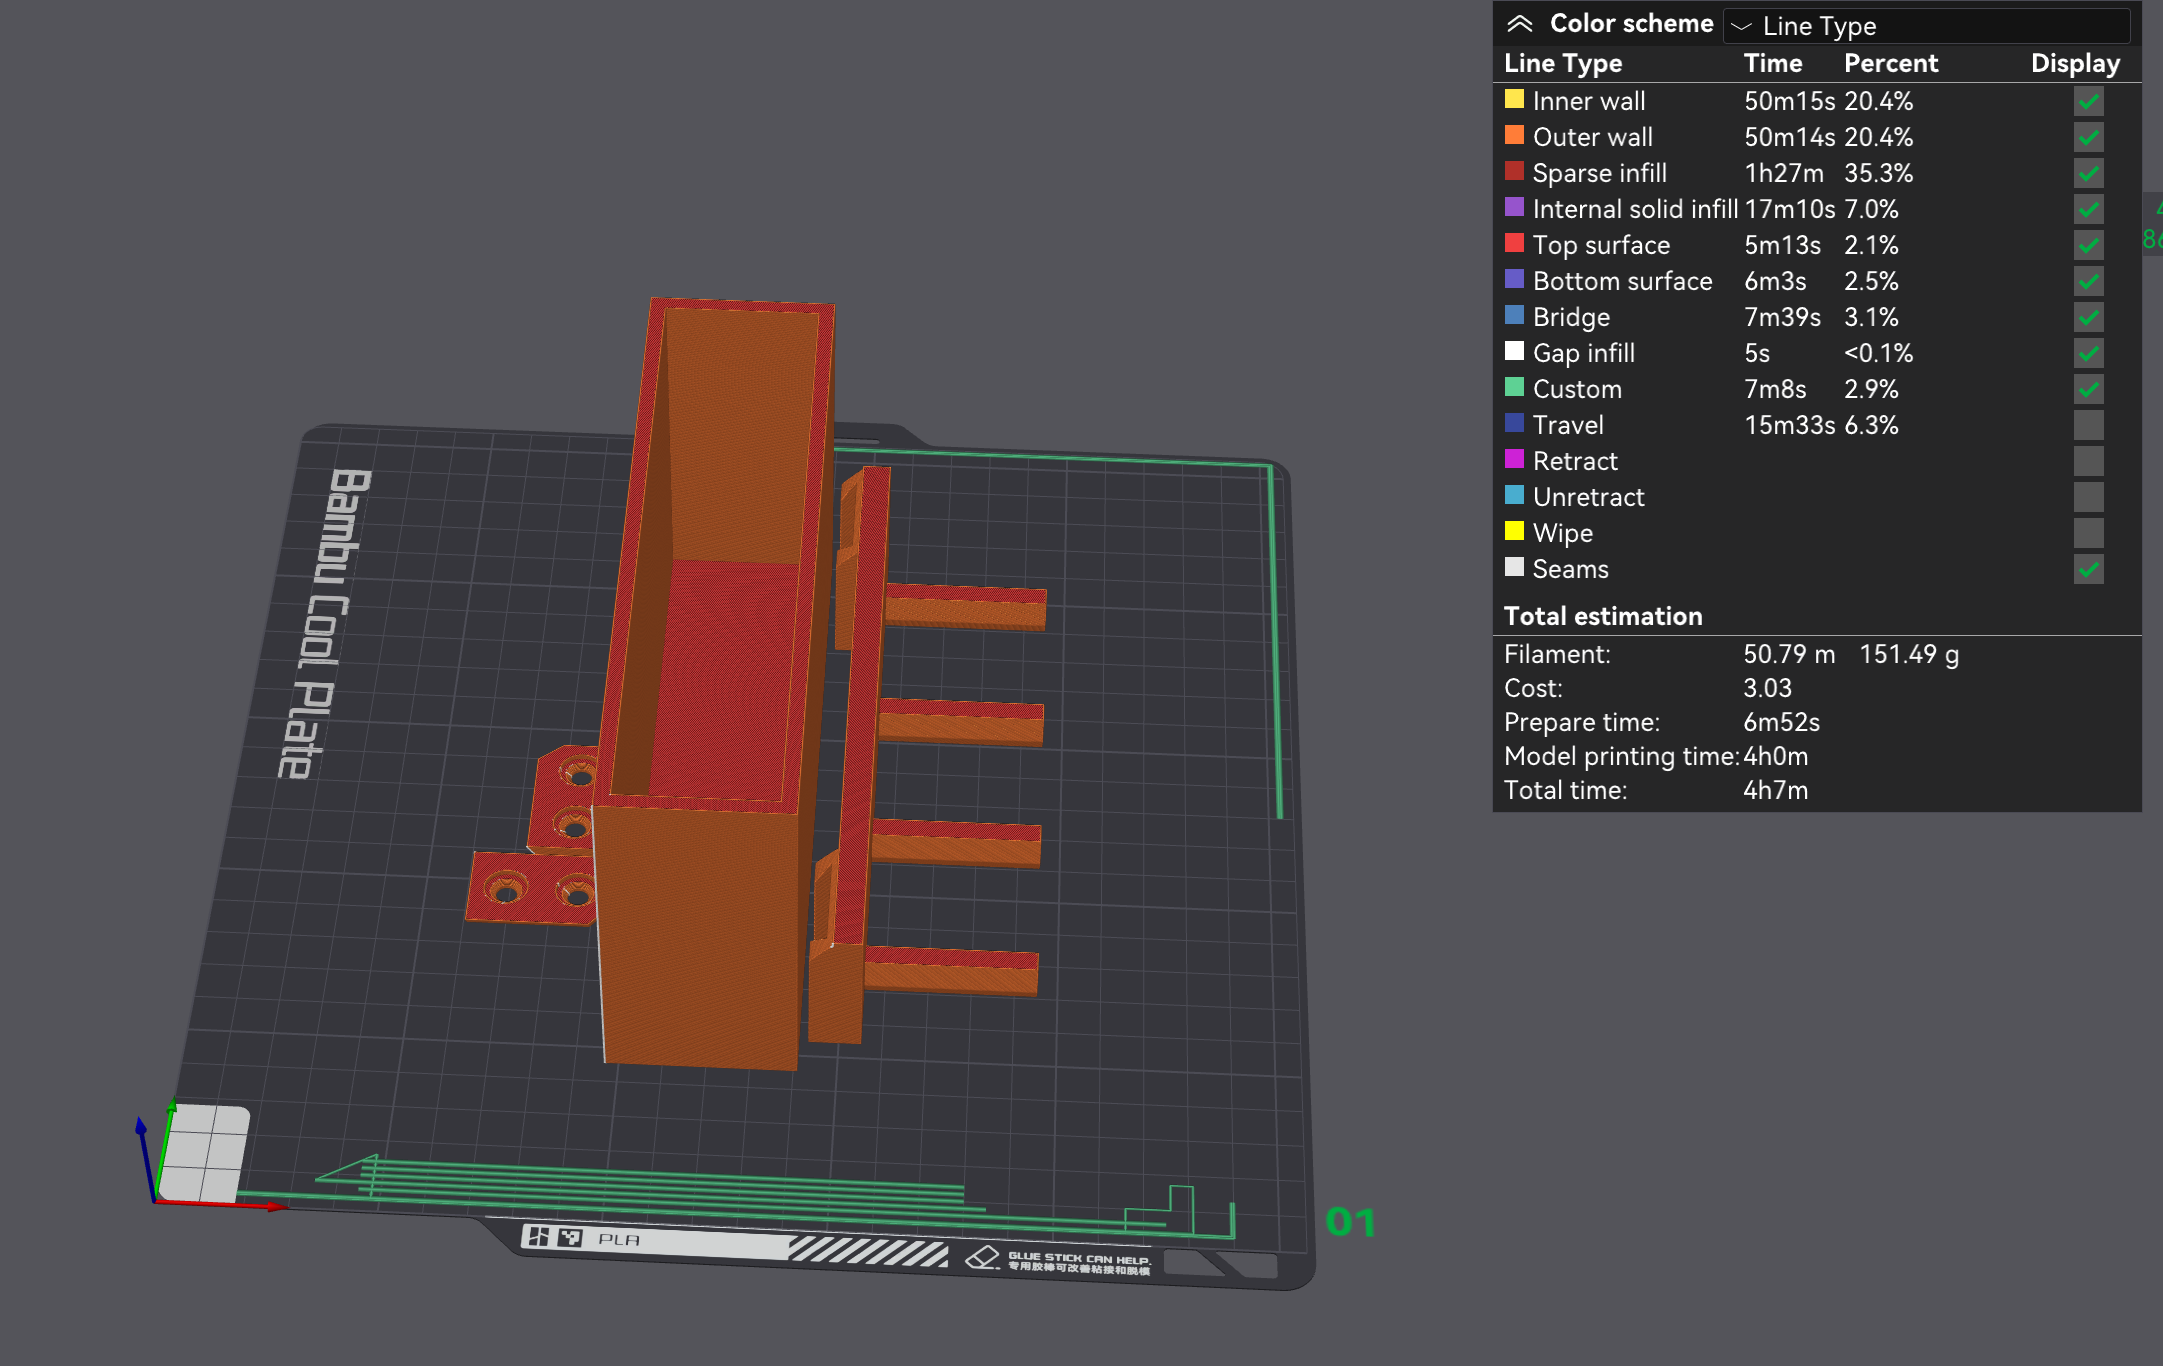The height and width of the screenshot is (1366, 2163).
Task: Click the Time column header
Action: [1772, 63]
